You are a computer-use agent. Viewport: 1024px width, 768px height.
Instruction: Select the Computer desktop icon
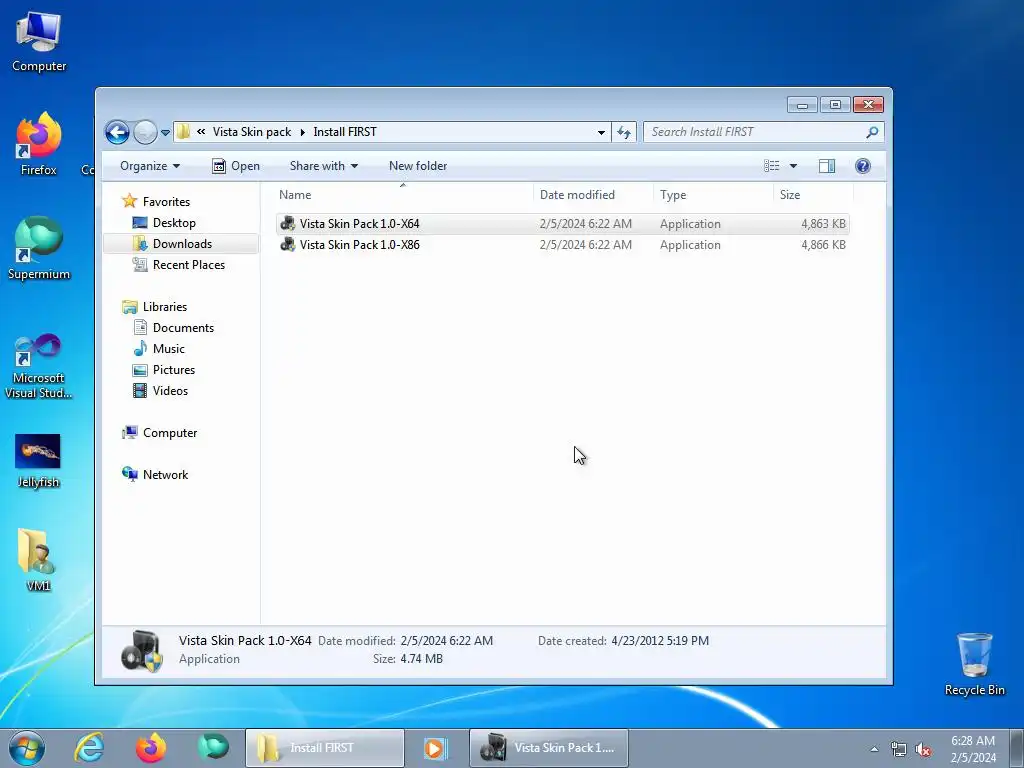pyautogui.click(x=39, y=41)
